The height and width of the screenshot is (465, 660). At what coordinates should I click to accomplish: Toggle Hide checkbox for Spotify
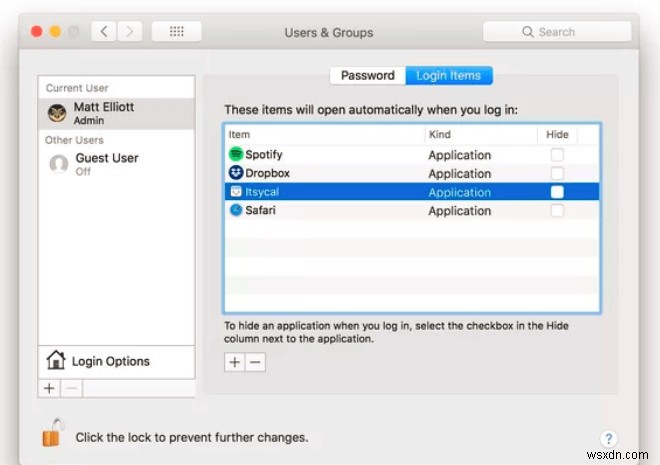click(557, 154)
